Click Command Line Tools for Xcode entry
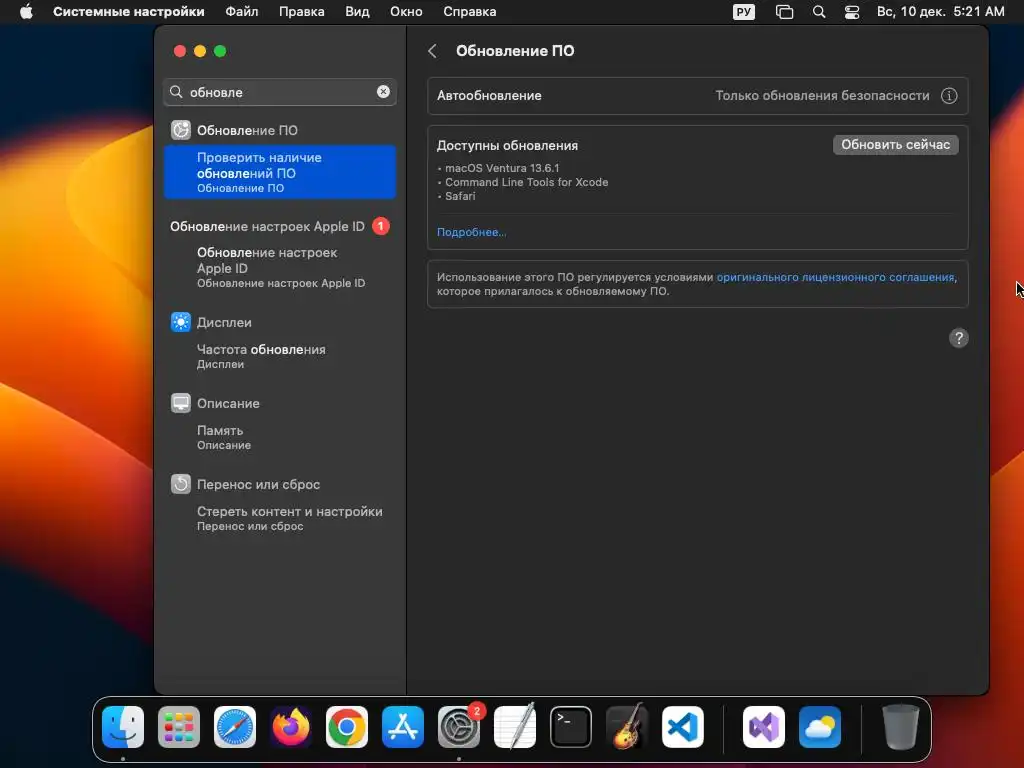 click(x=526, y=182)
